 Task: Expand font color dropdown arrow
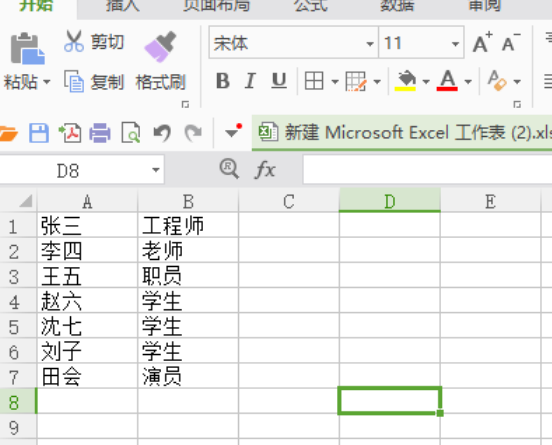tap(468, 82)
